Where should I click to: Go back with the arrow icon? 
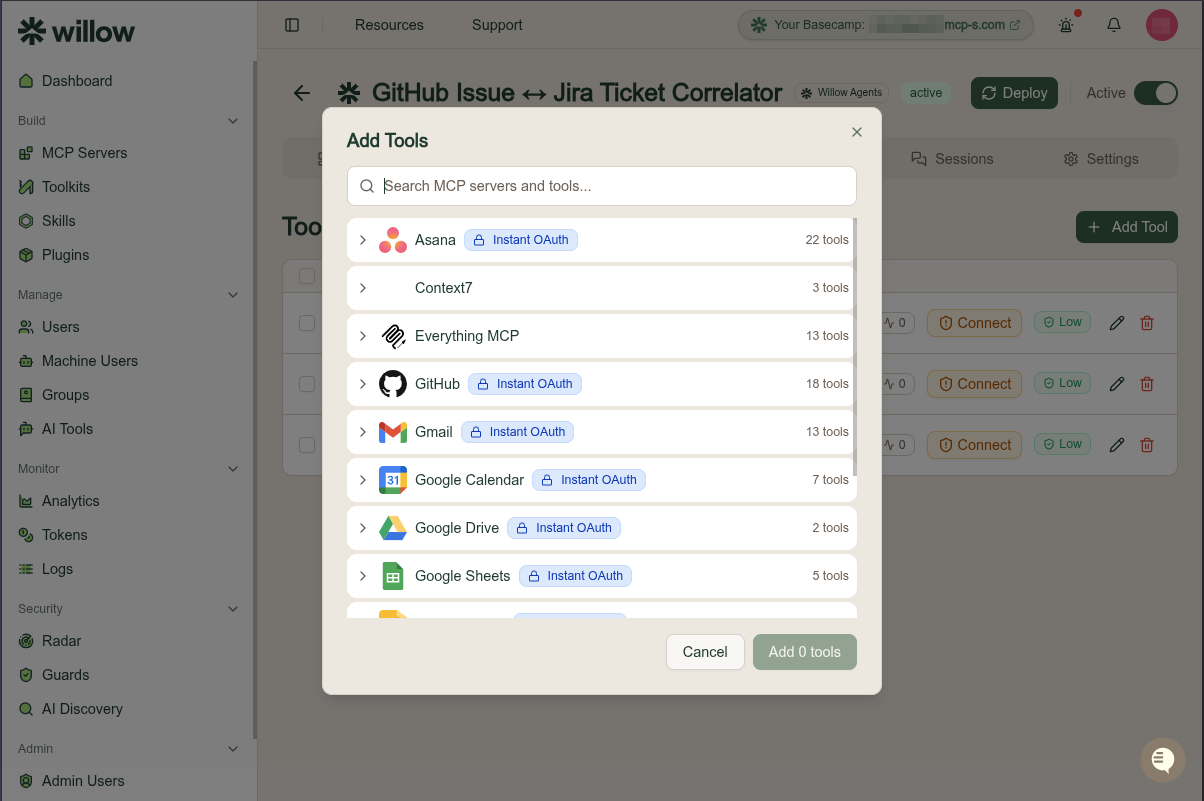pyautogui.click(x=302, y=93)
